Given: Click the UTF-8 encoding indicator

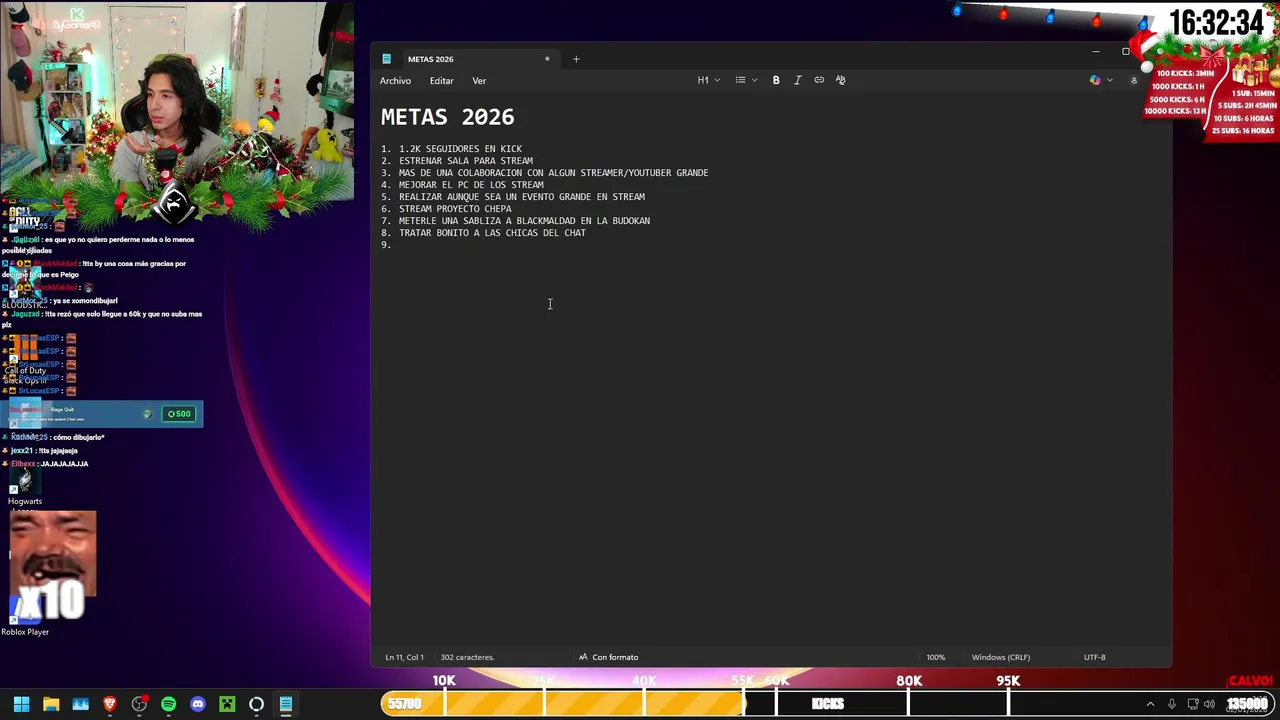Looking at the screenshot, I should [1094, 657].
